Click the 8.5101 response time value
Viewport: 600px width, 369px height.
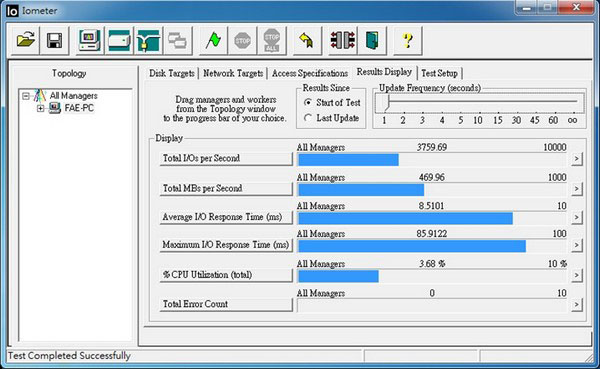coord(431,206)
